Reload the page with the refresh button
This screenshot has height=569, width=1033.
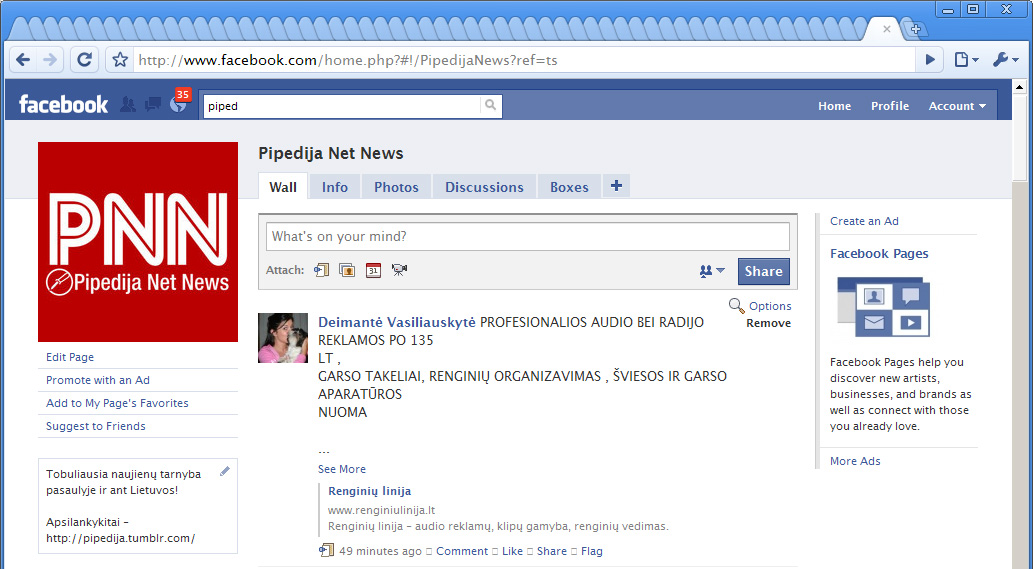point(84,60)
